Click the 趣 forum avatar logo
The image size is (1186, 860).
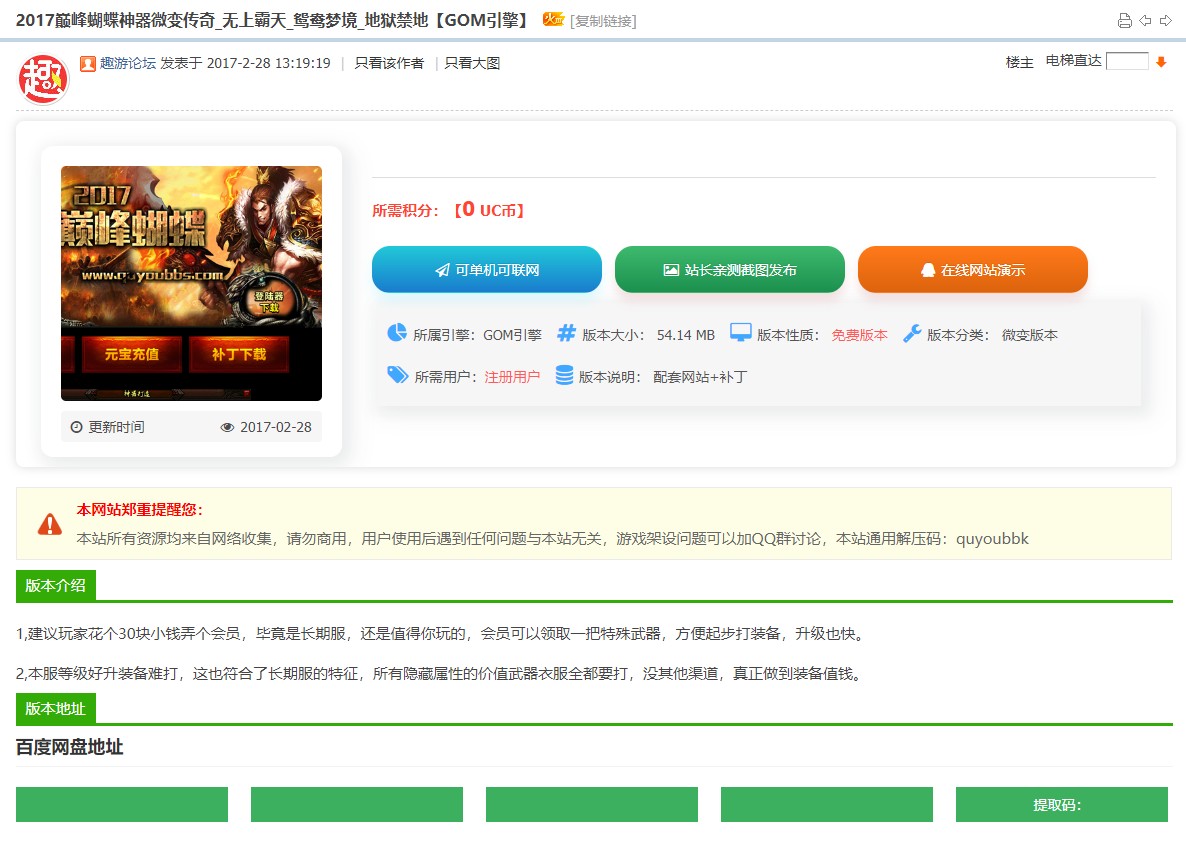pyautogui.click(x=44, y=79)
